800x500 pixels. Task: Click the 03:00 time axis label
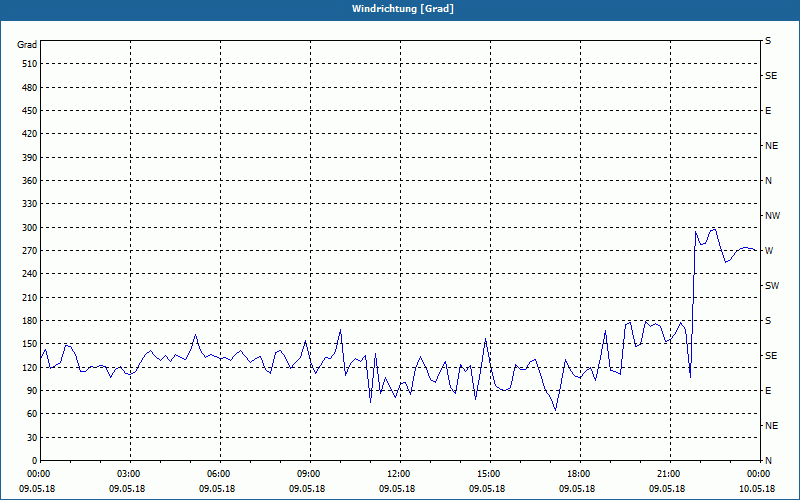(x=131, y=474)
